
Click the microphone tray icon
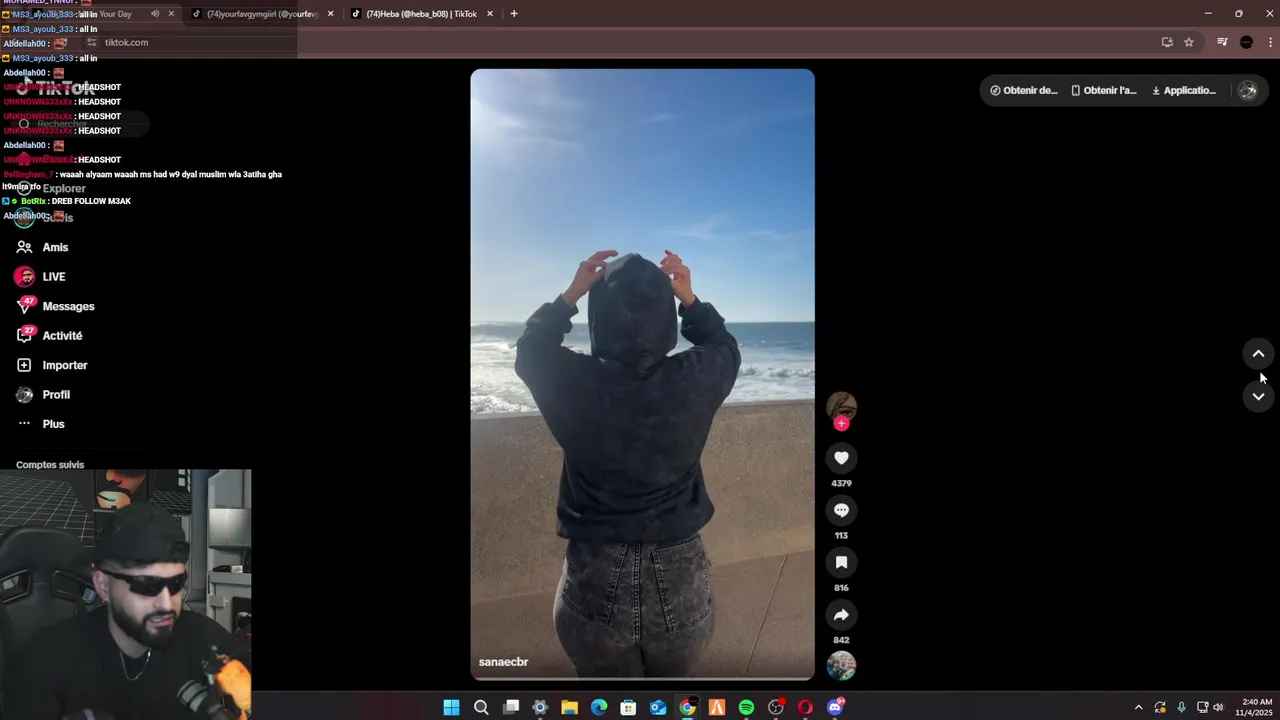tap(1181, 708)
